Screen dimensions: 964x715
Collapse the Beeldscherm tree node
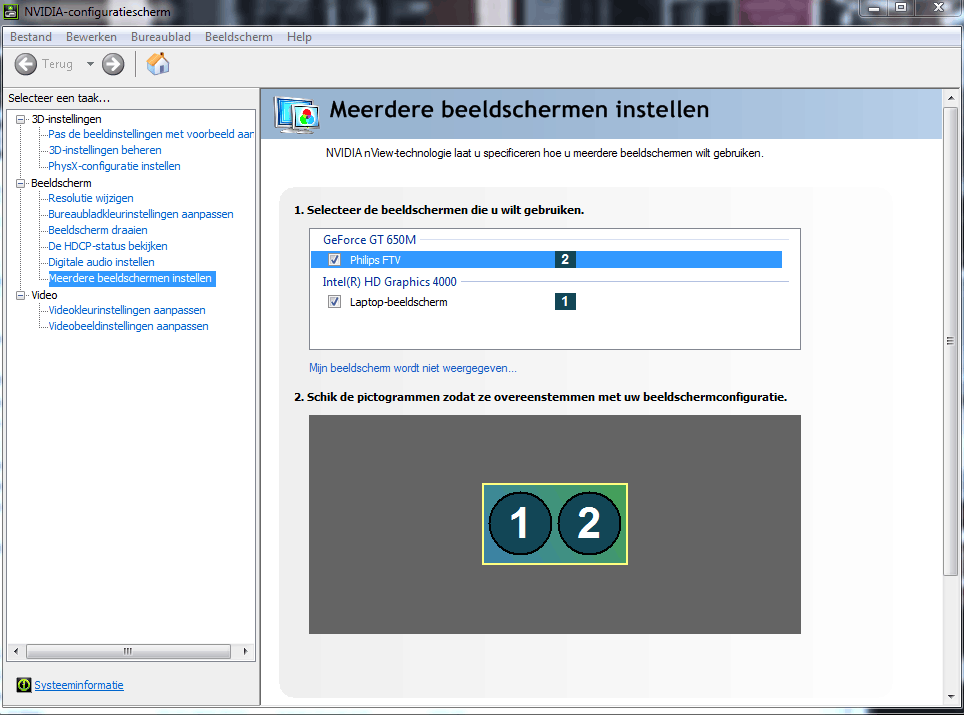coord(21,183)
